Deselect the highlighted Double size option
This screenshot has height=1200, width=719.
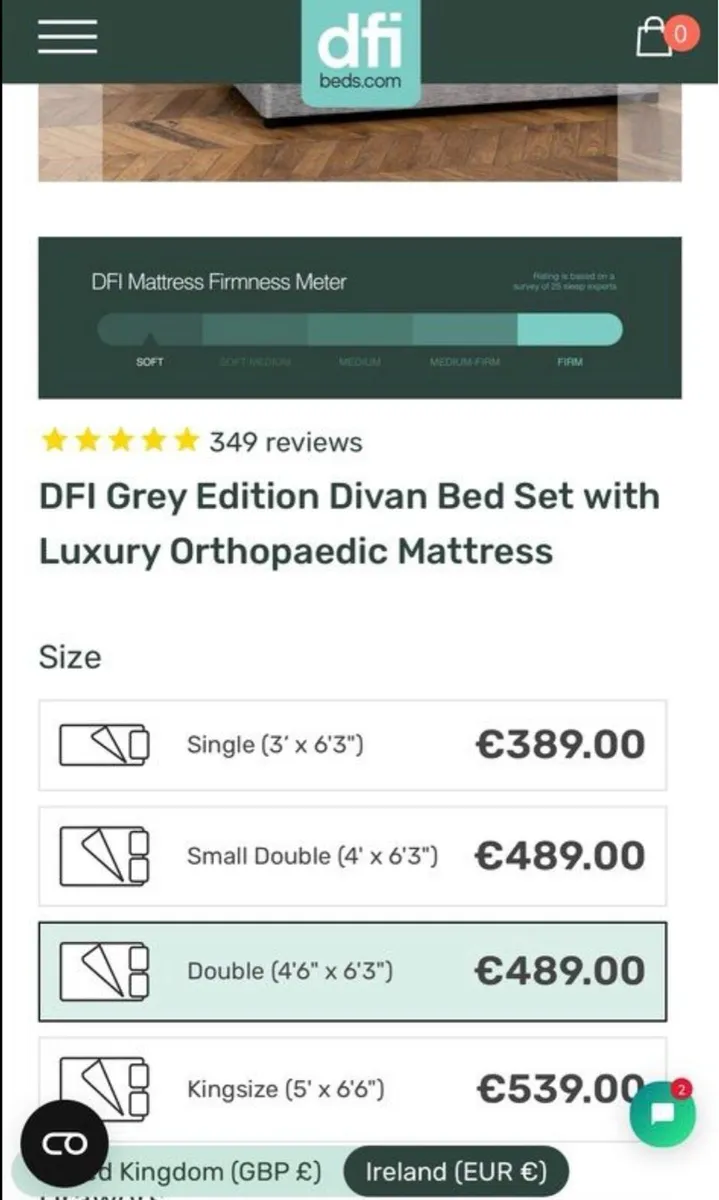point(352,971)
